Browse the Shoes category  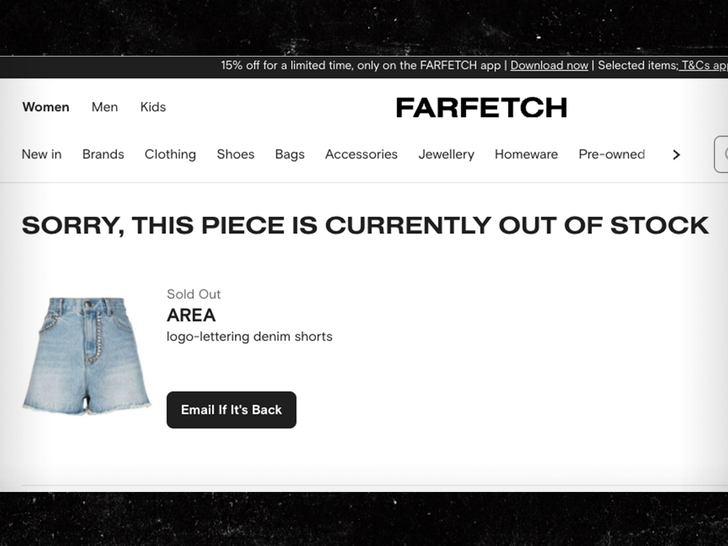(x=236, y=154)
